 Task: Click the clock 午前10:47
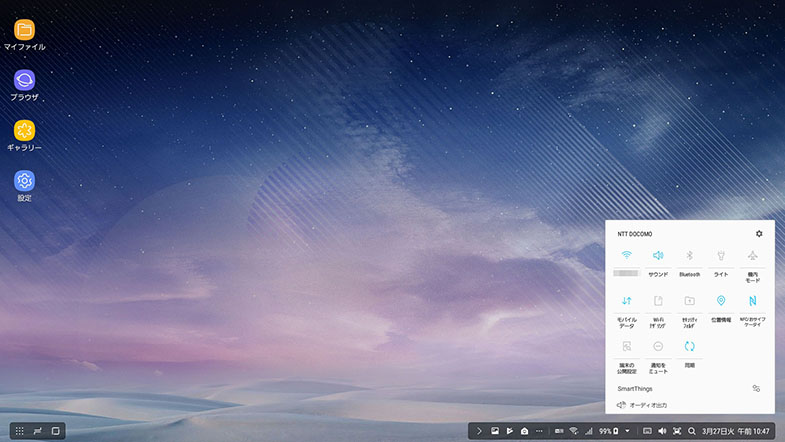pos(753,431)
